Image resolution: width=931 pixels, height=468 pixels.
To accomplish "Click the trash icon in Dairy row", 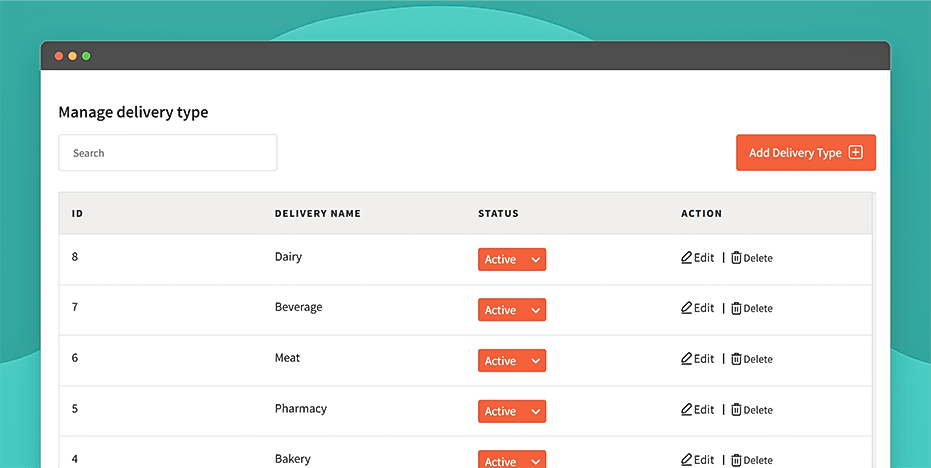I will tap(736, 258).
